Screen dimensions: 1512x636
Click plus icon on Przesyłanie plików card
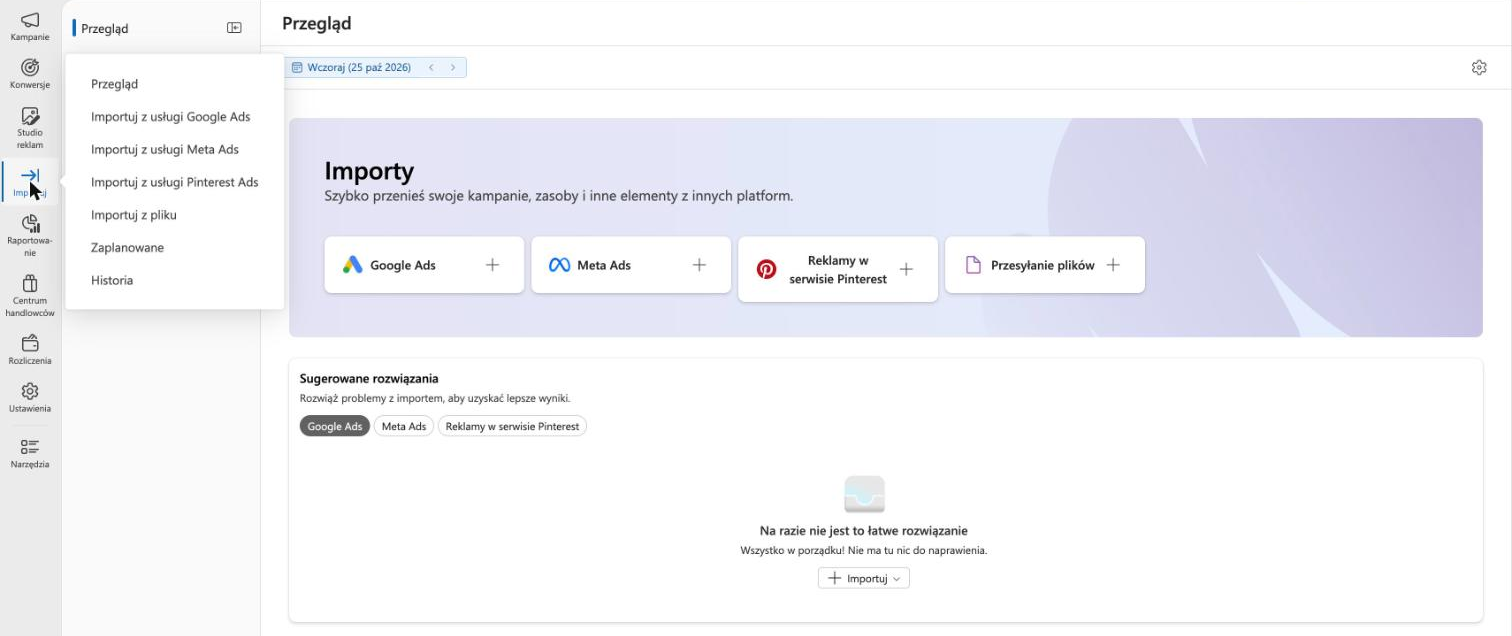[1113, 265]
